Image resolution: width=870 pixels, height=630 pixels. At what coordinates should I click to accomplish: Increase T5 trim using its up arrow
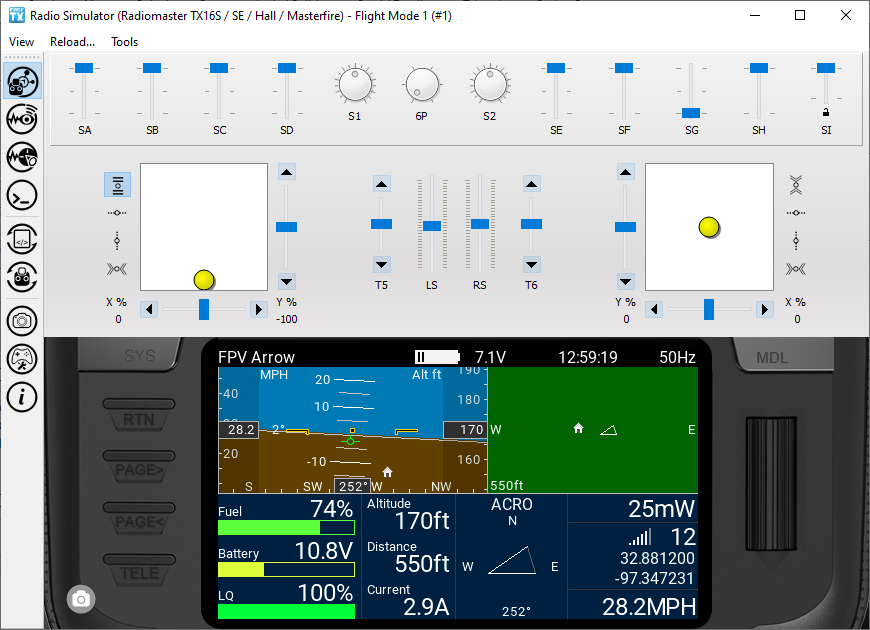pyautogui.click(x=381, y=183)
